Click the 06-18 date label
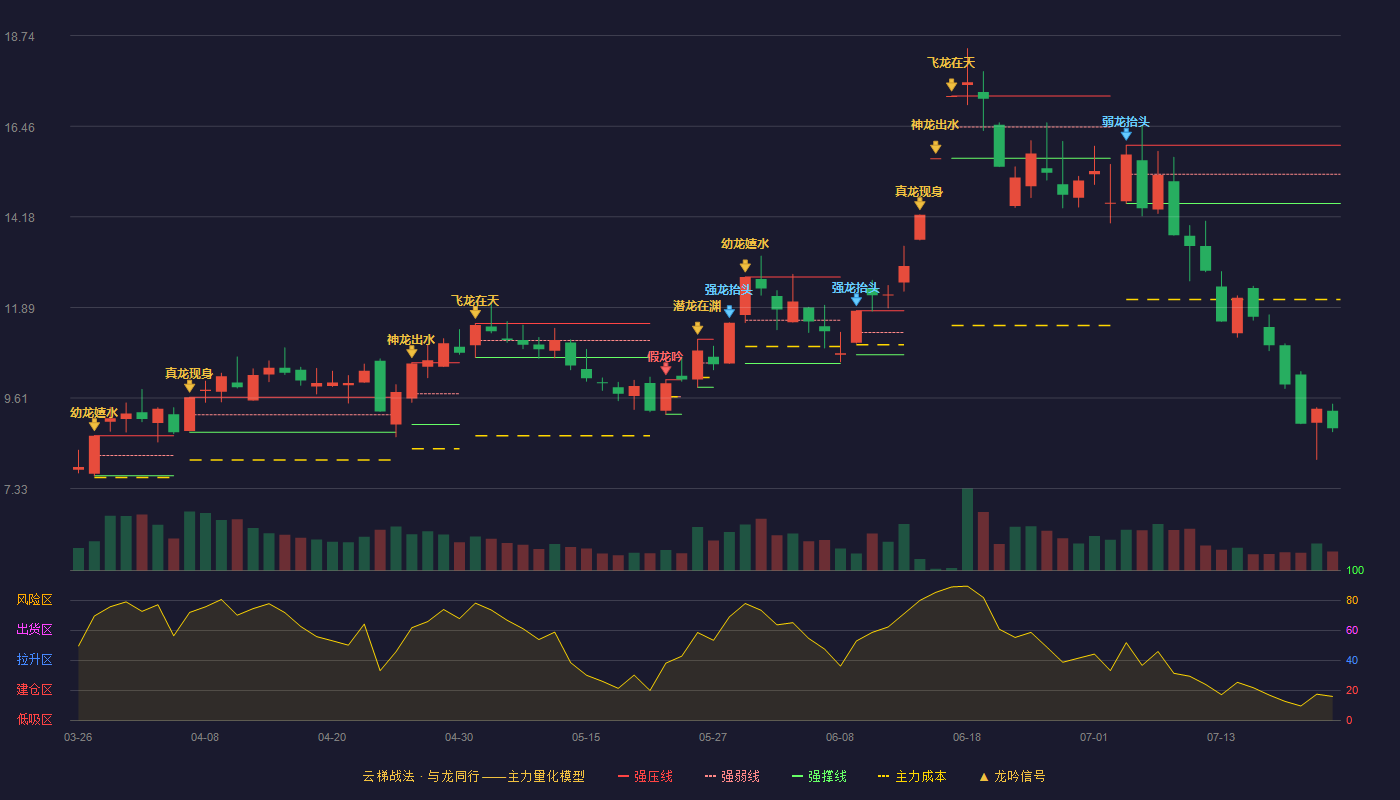Screen dimensions: 1400x800 click(x=967, y=737)
